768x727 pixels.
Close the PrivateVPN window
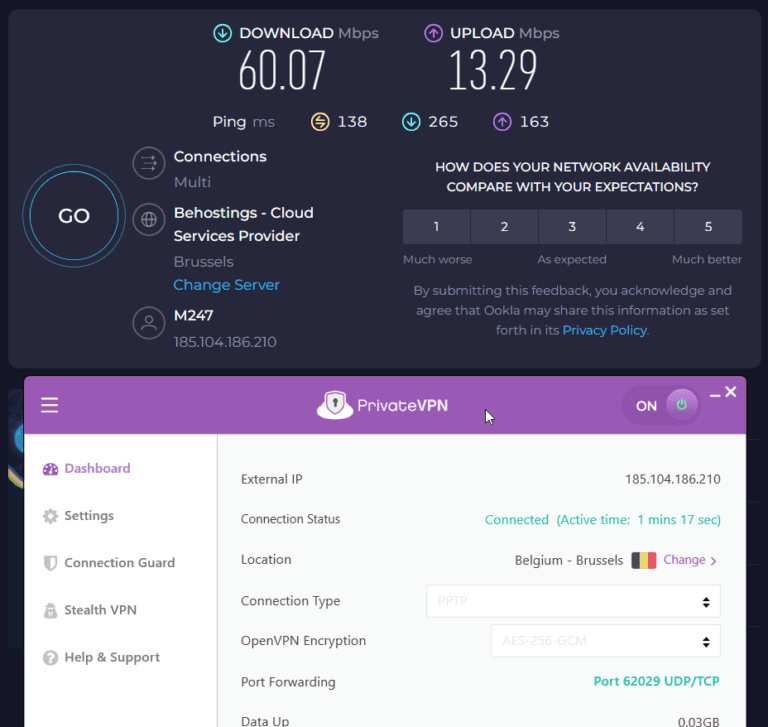[731, 392]
